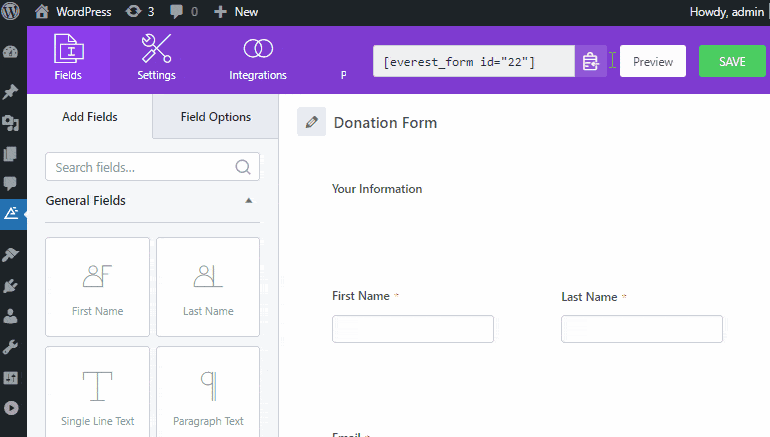Edit form title with pencil icon

(311, 122)
